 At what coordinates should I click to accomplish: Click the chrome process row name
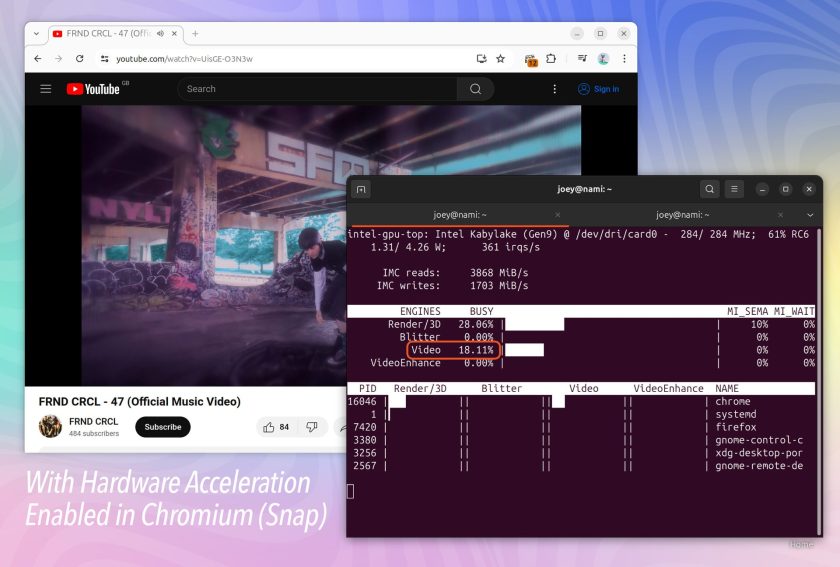[733, 401]
